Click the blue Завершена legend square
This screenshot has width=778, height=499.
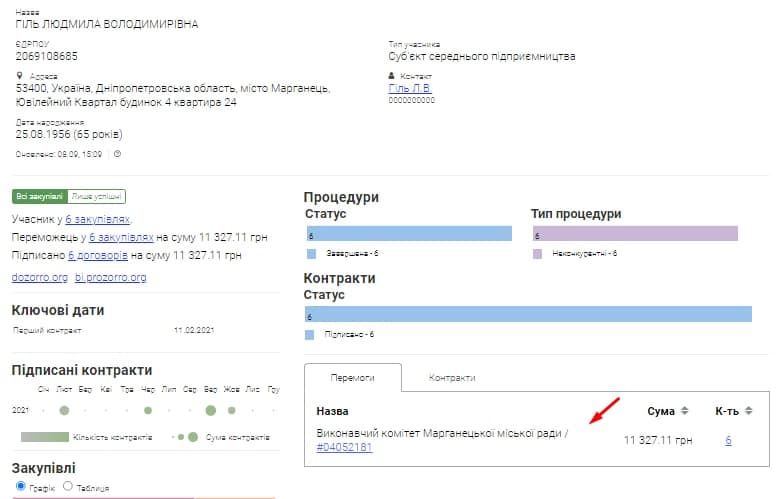(x=310, y=254)
